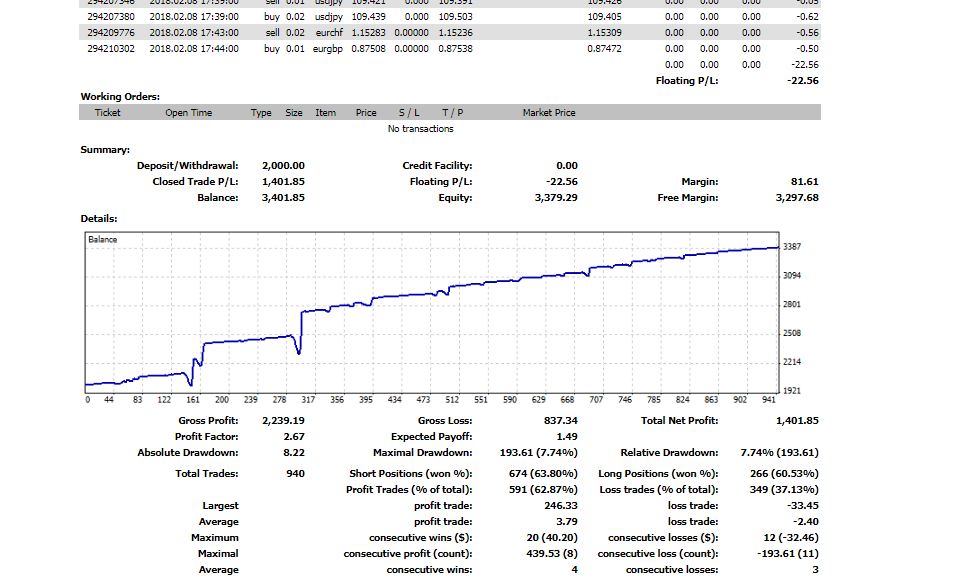
Task: Select the Deposit/Withdrawal value 2,000.00
Action: coord(283,166)
